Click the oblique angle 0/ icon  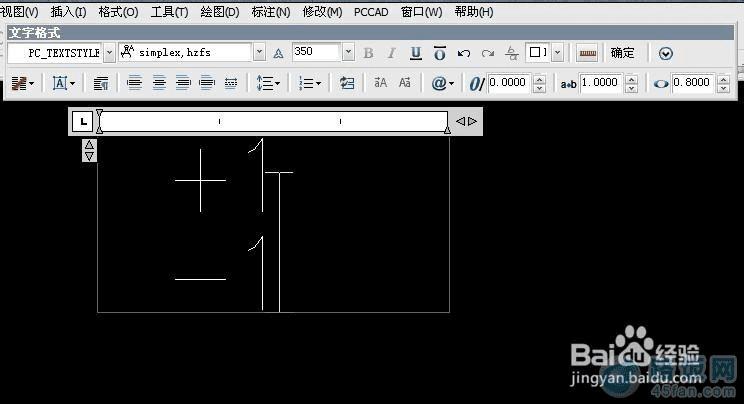pyautogui.click(x=477, y=84)
